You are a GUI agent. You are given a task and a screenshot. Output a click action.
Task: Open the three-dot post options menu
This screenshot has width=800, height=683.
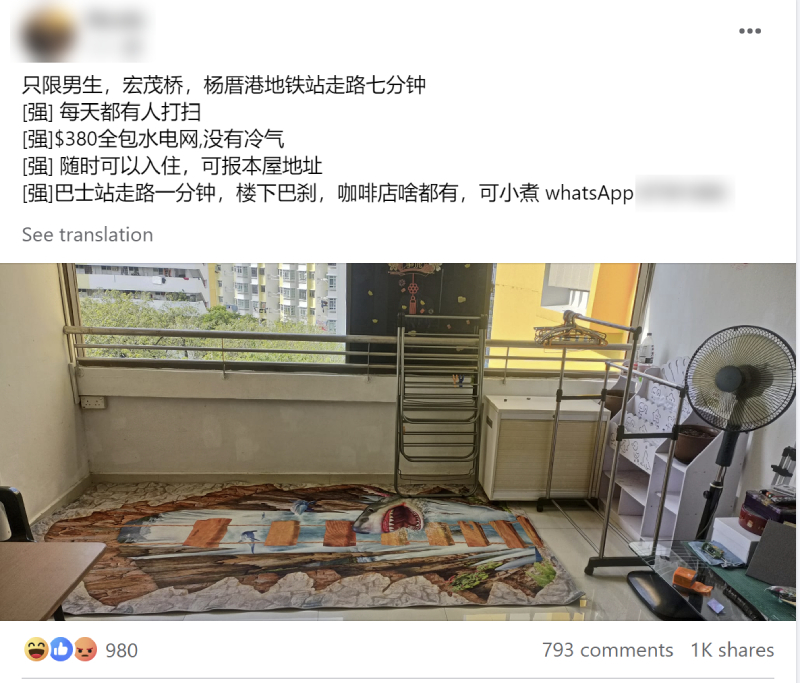(x=749, y=31)
